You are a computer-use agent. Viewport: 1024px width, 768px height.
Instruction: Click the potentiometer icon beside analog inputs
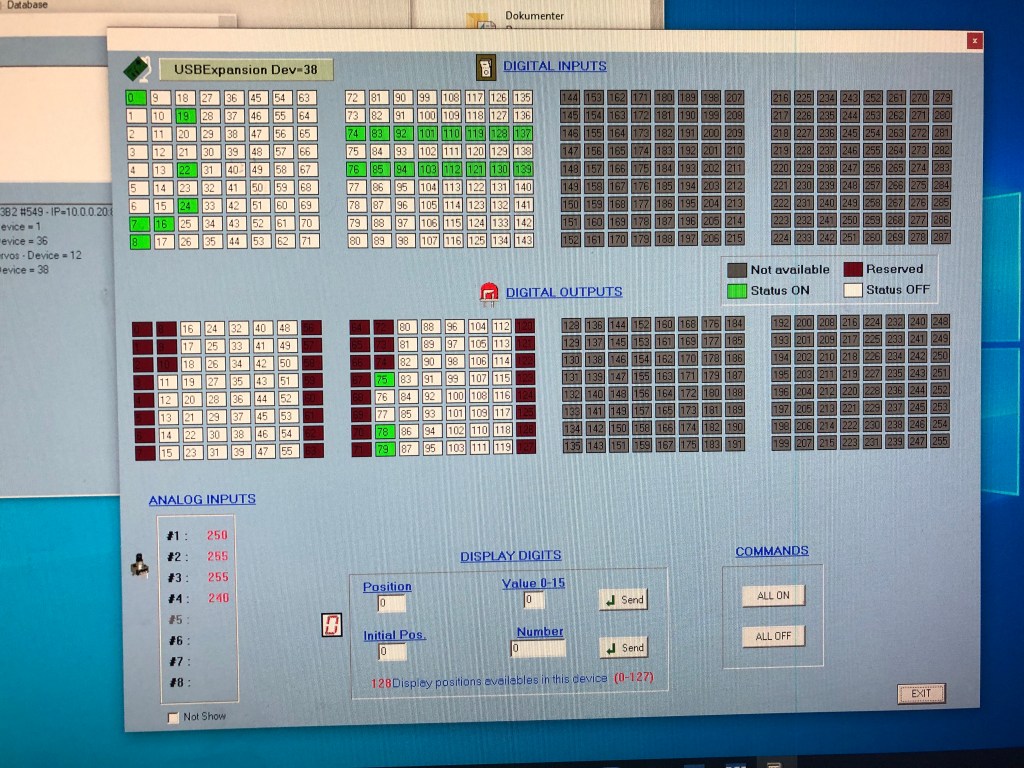click(x=139, y=567)
